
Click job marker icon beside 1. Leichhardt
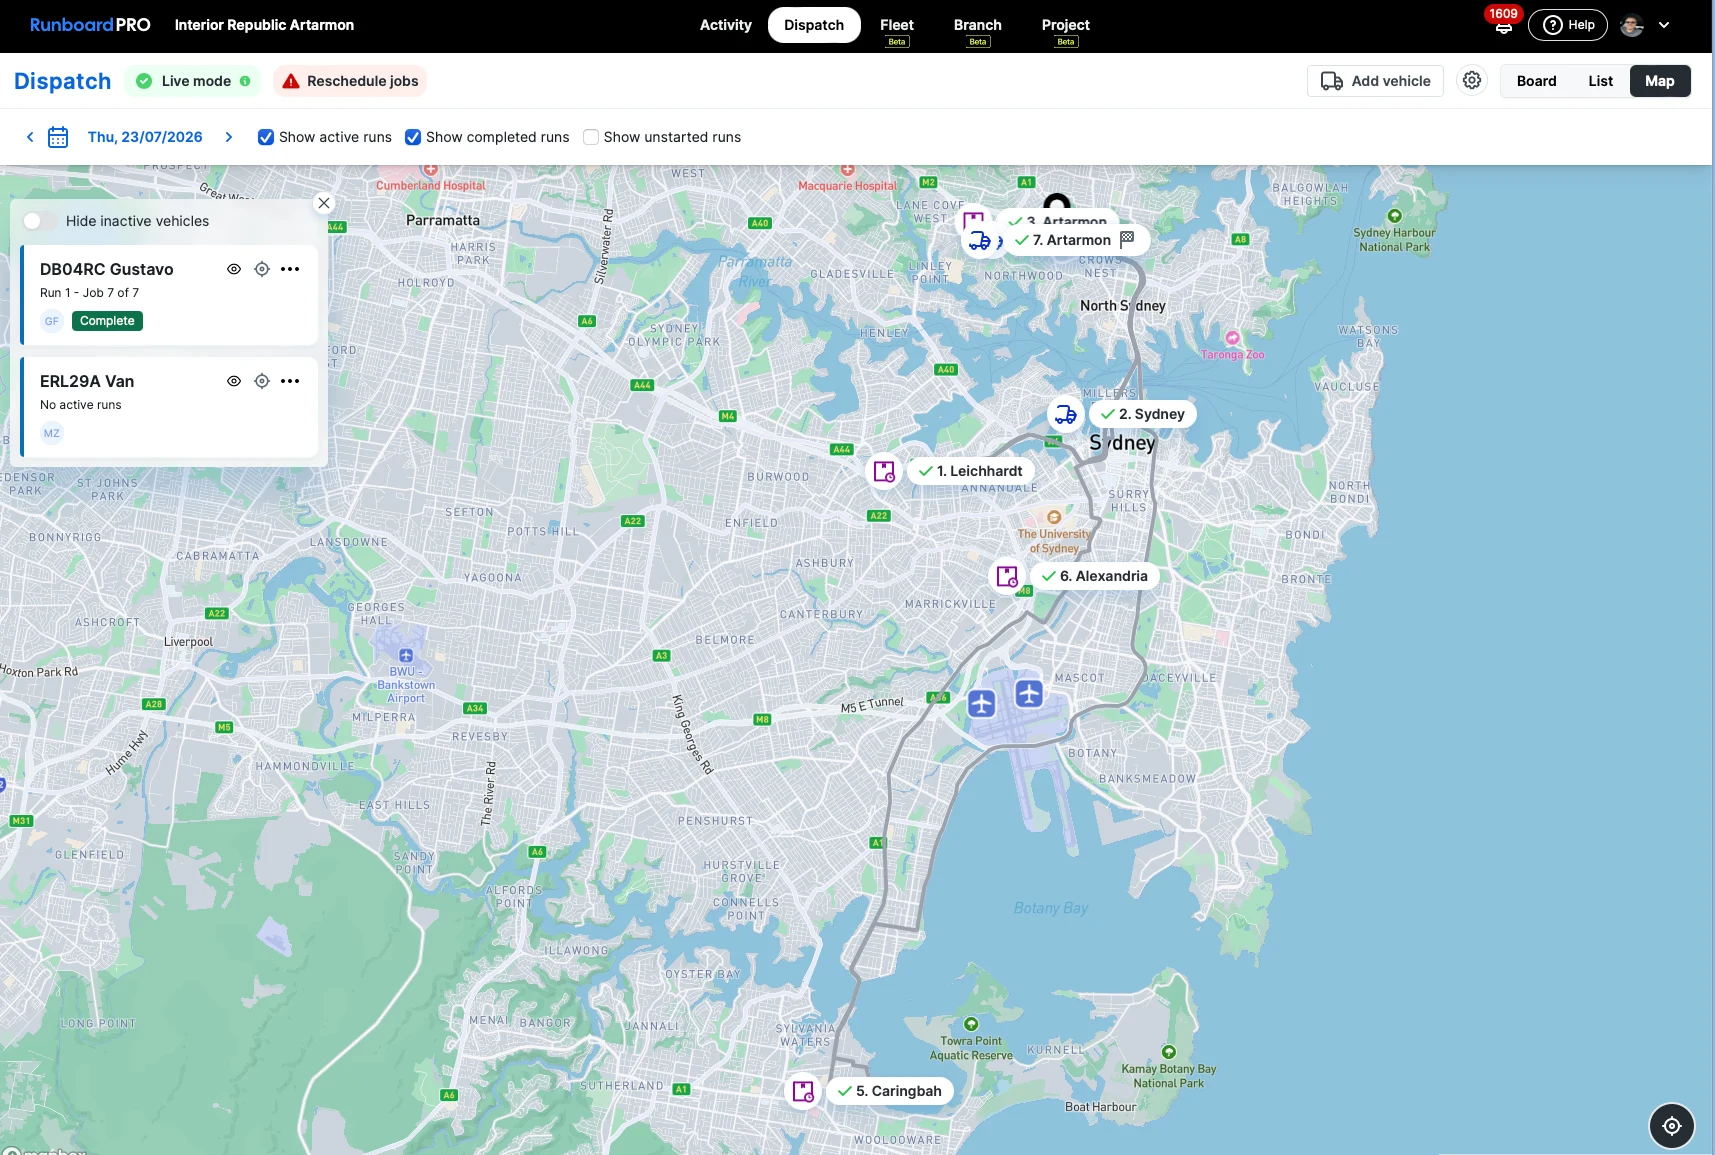point(884,471)
